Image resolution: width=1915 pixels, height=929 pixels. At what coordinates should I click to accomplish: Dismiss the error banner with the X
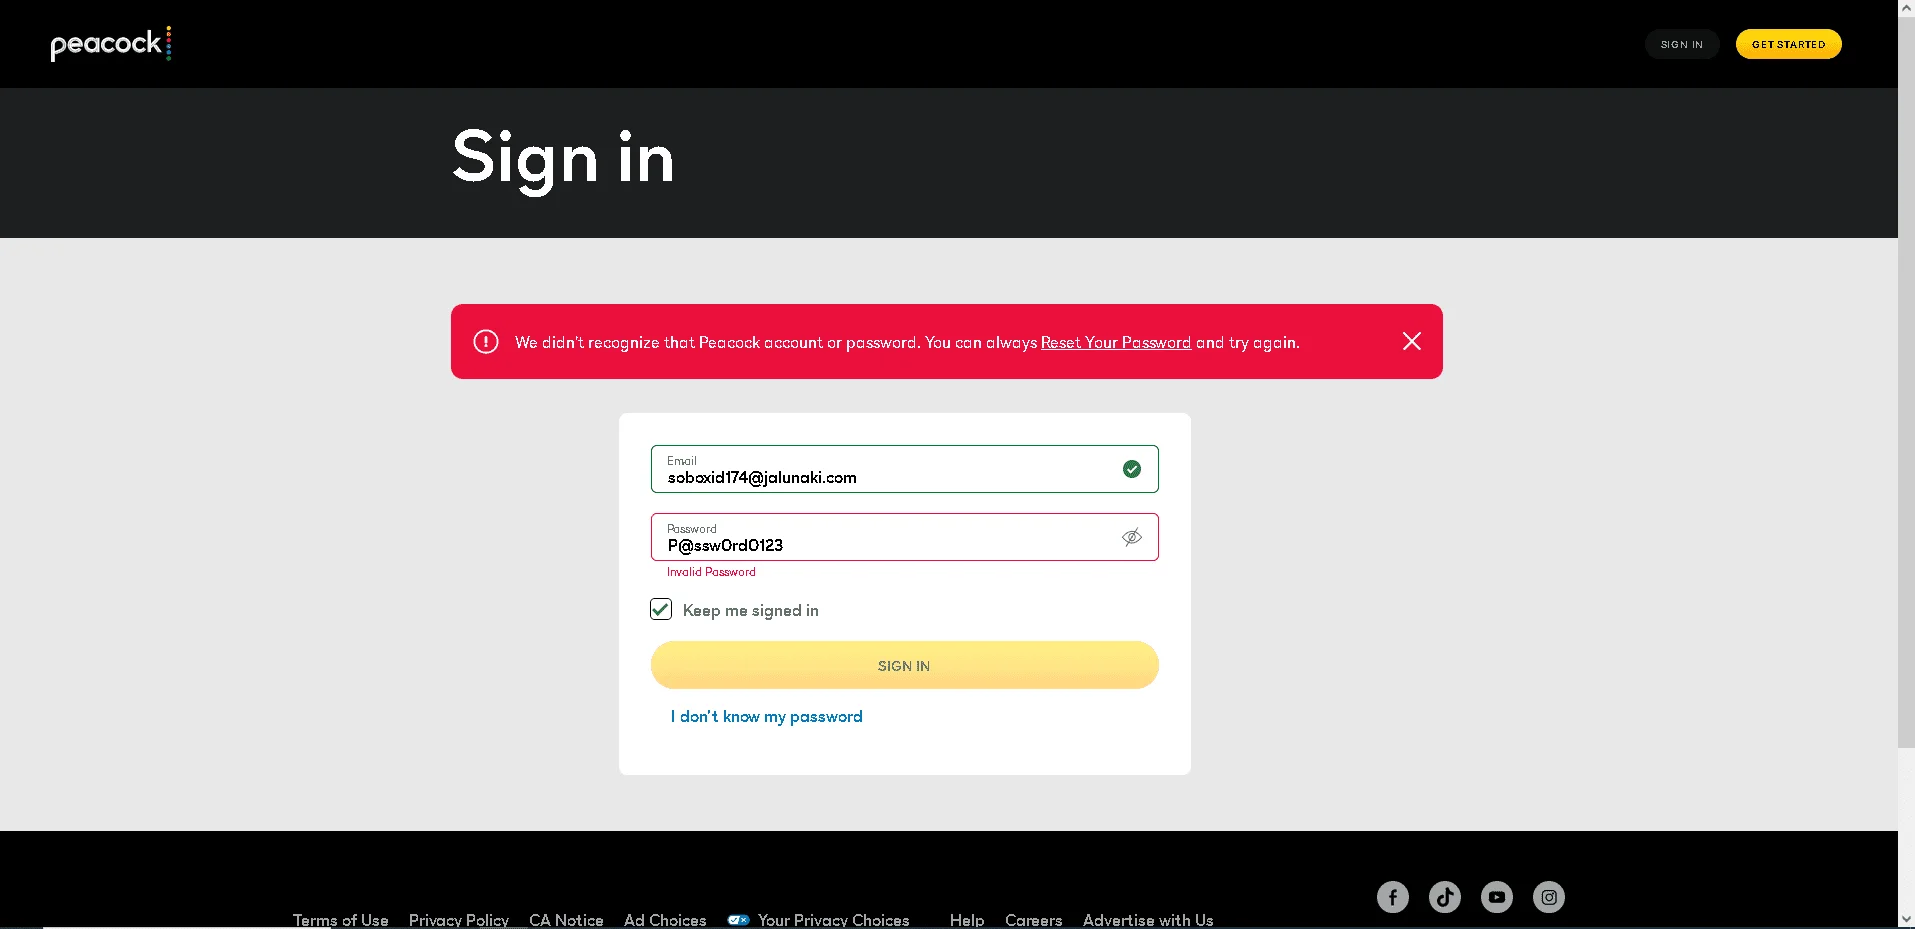pos(1411,342)
